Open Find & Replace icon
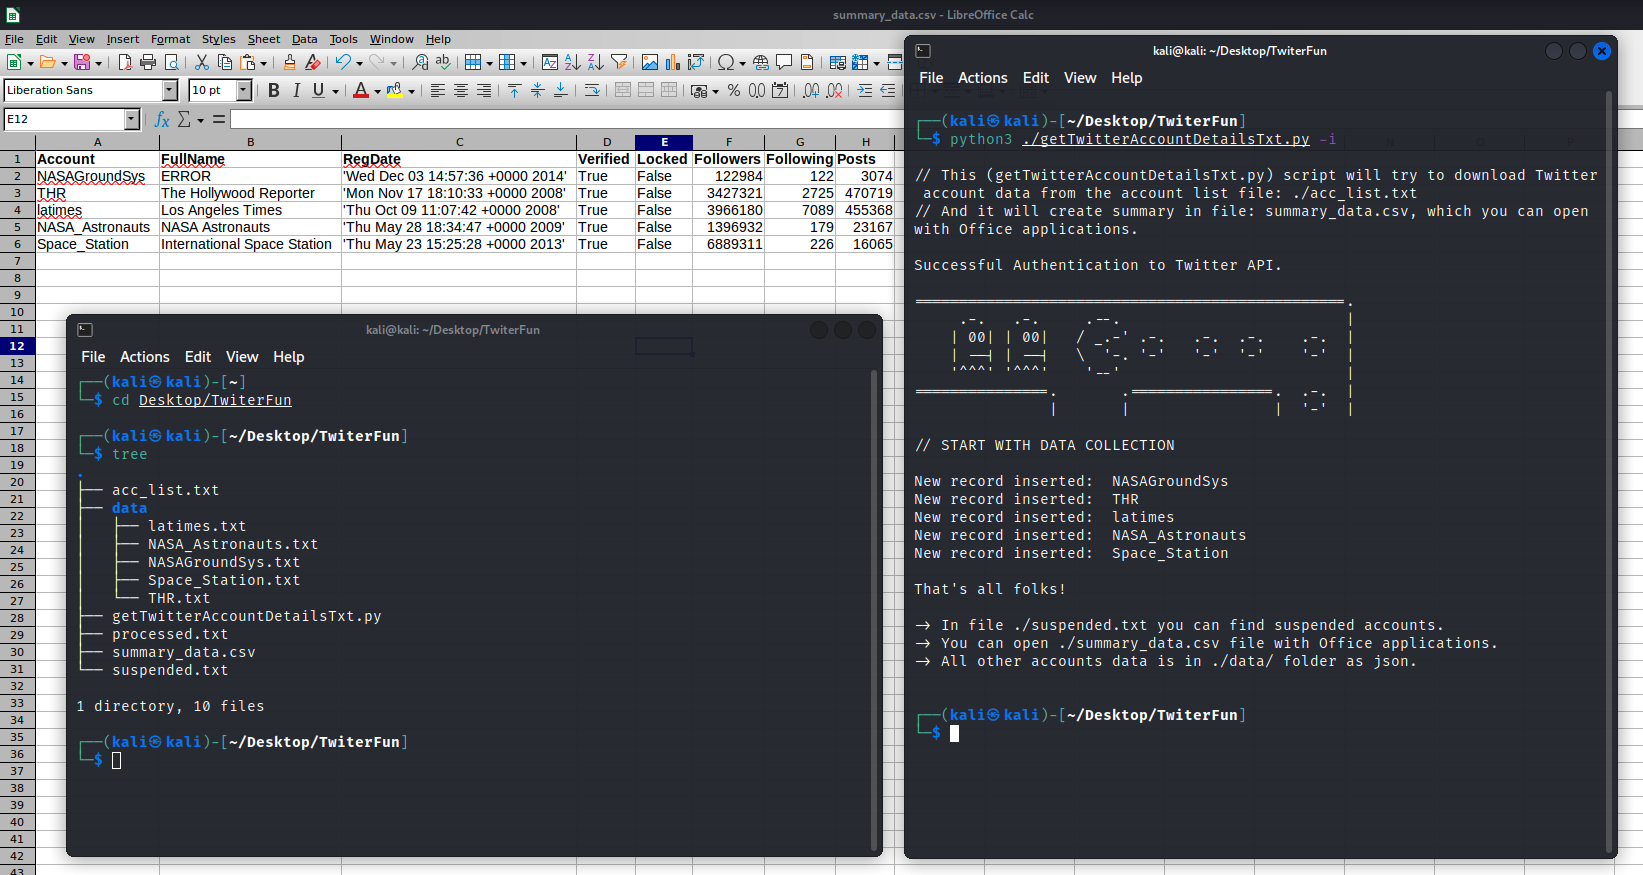The image size is (1643, 875). [x=420, y=62]
